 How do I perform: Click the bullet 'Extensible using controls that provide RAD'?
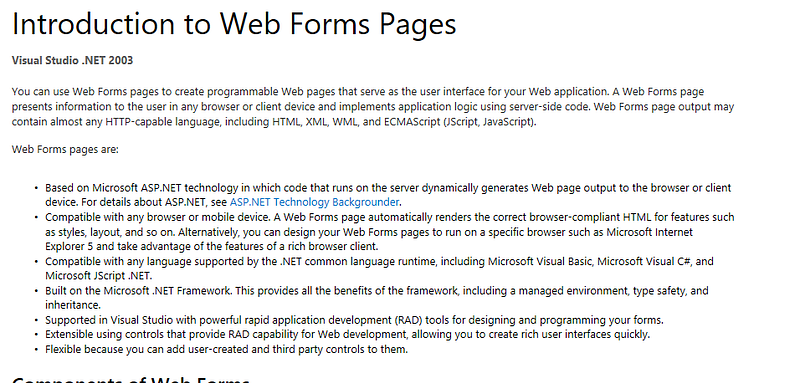pyautogui.click(x=347, y=335)
